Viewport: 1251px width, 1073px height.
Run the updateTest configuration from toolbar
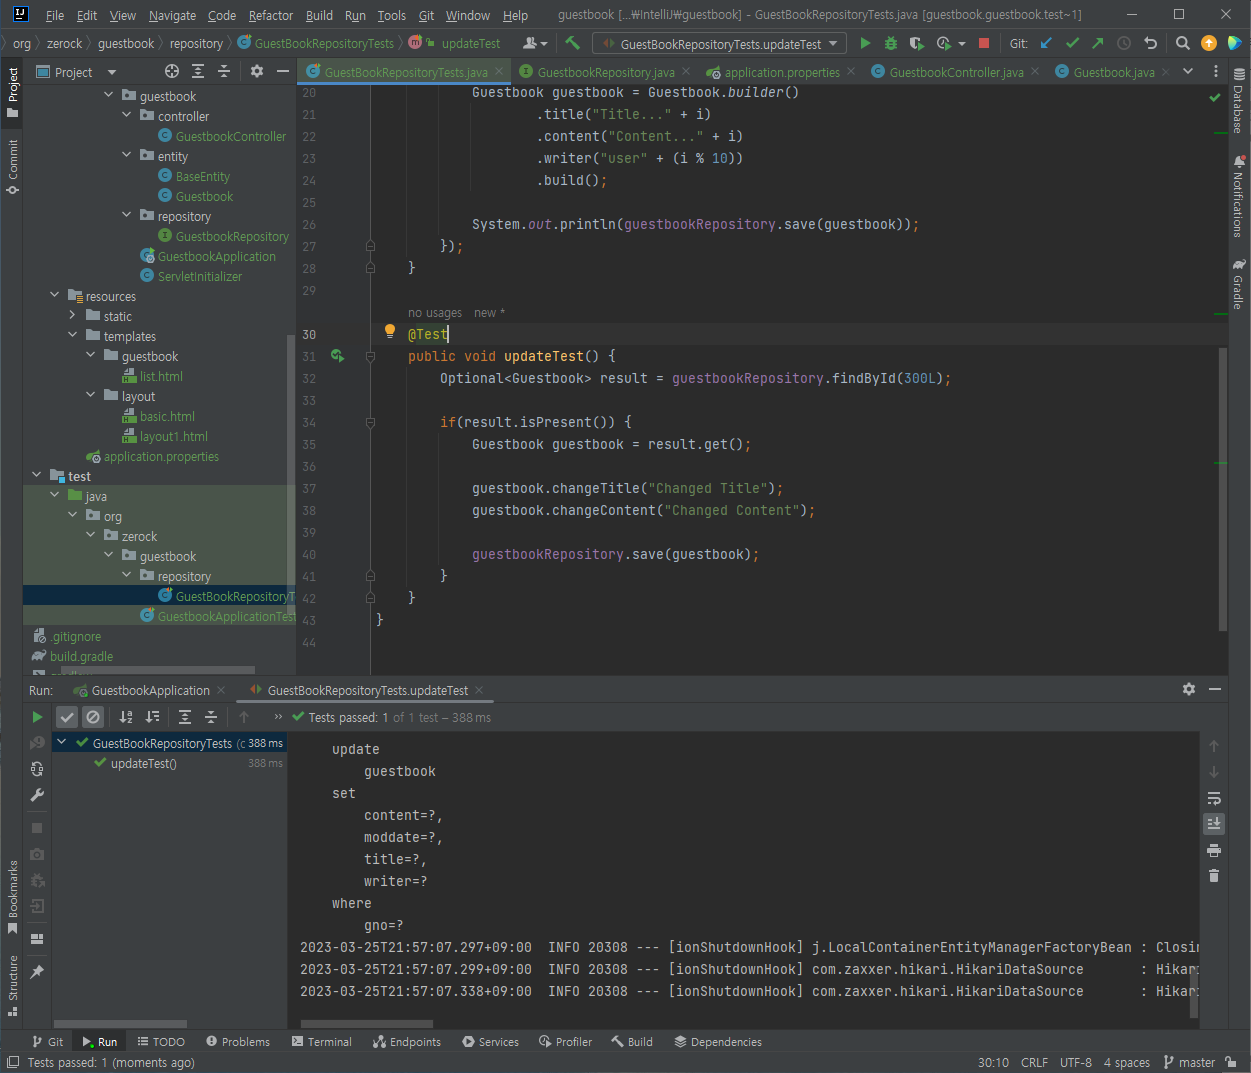pos(865,43)
